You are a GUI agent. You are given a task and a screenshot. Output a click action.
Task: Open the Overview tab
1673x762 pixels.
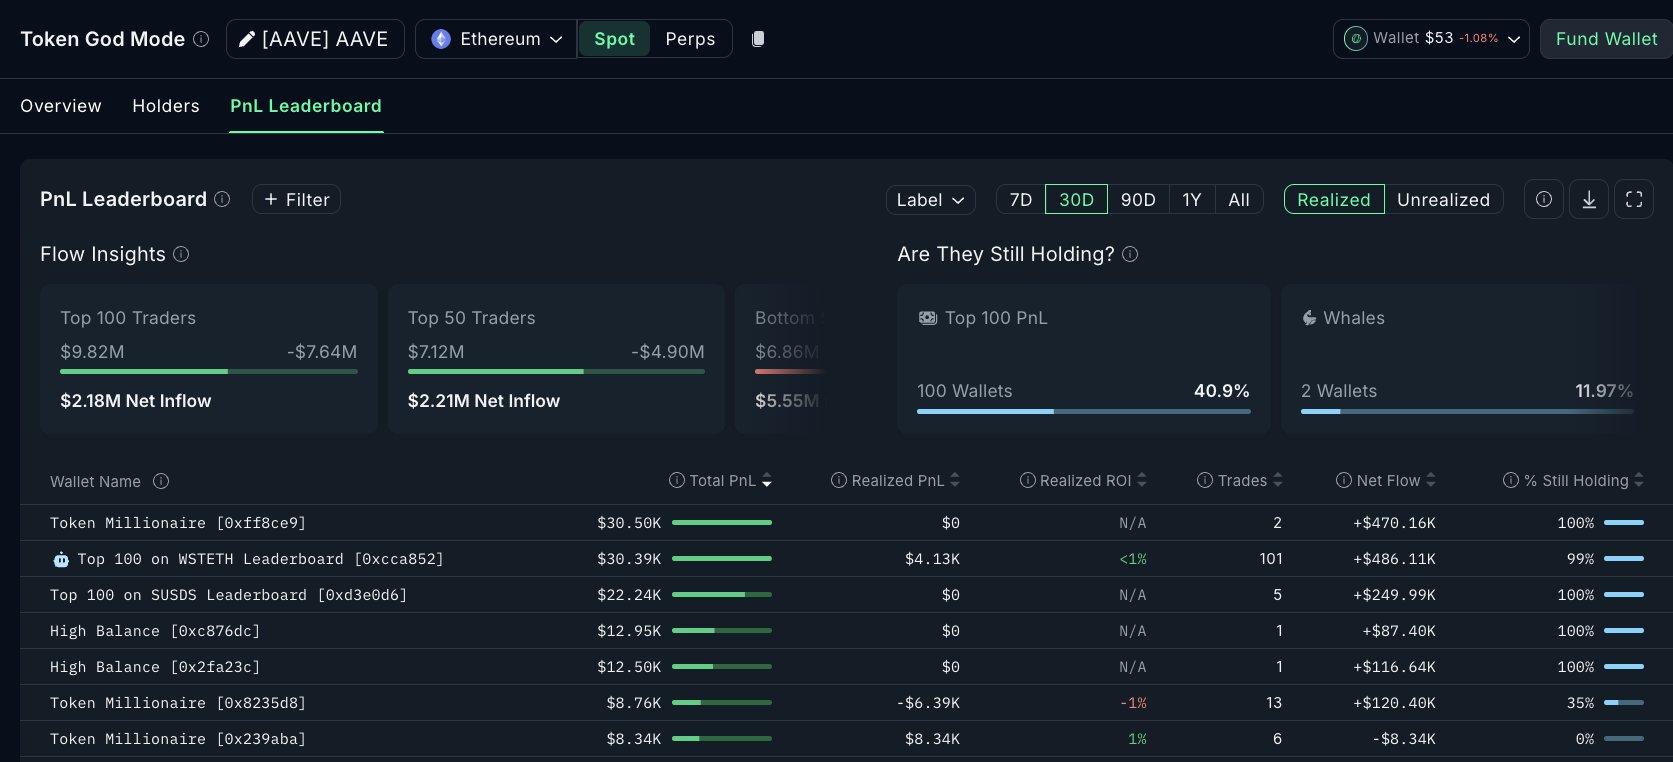pos(61,106)
